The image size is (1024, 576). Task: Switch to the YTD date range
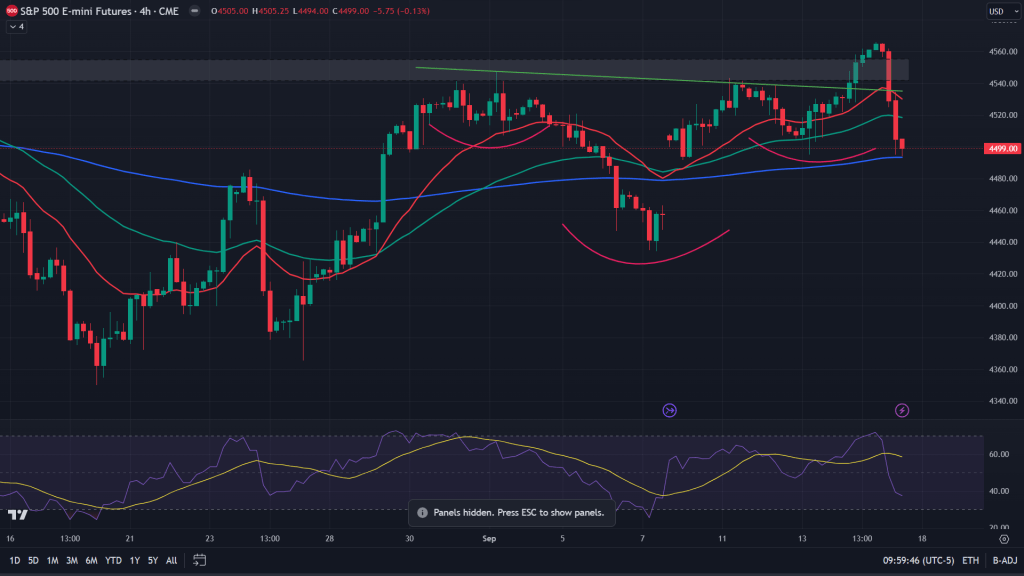[112, 560]
